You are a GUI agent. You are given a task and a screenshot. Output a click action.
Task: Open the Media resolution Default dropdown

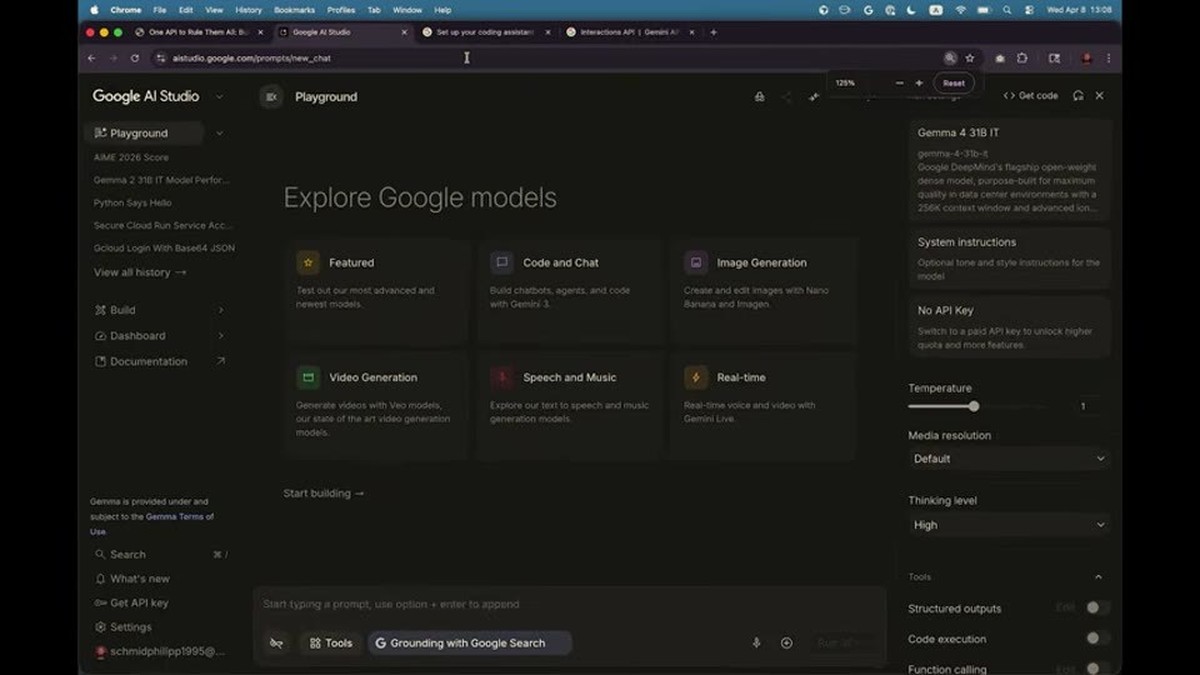coord(1009,459)
